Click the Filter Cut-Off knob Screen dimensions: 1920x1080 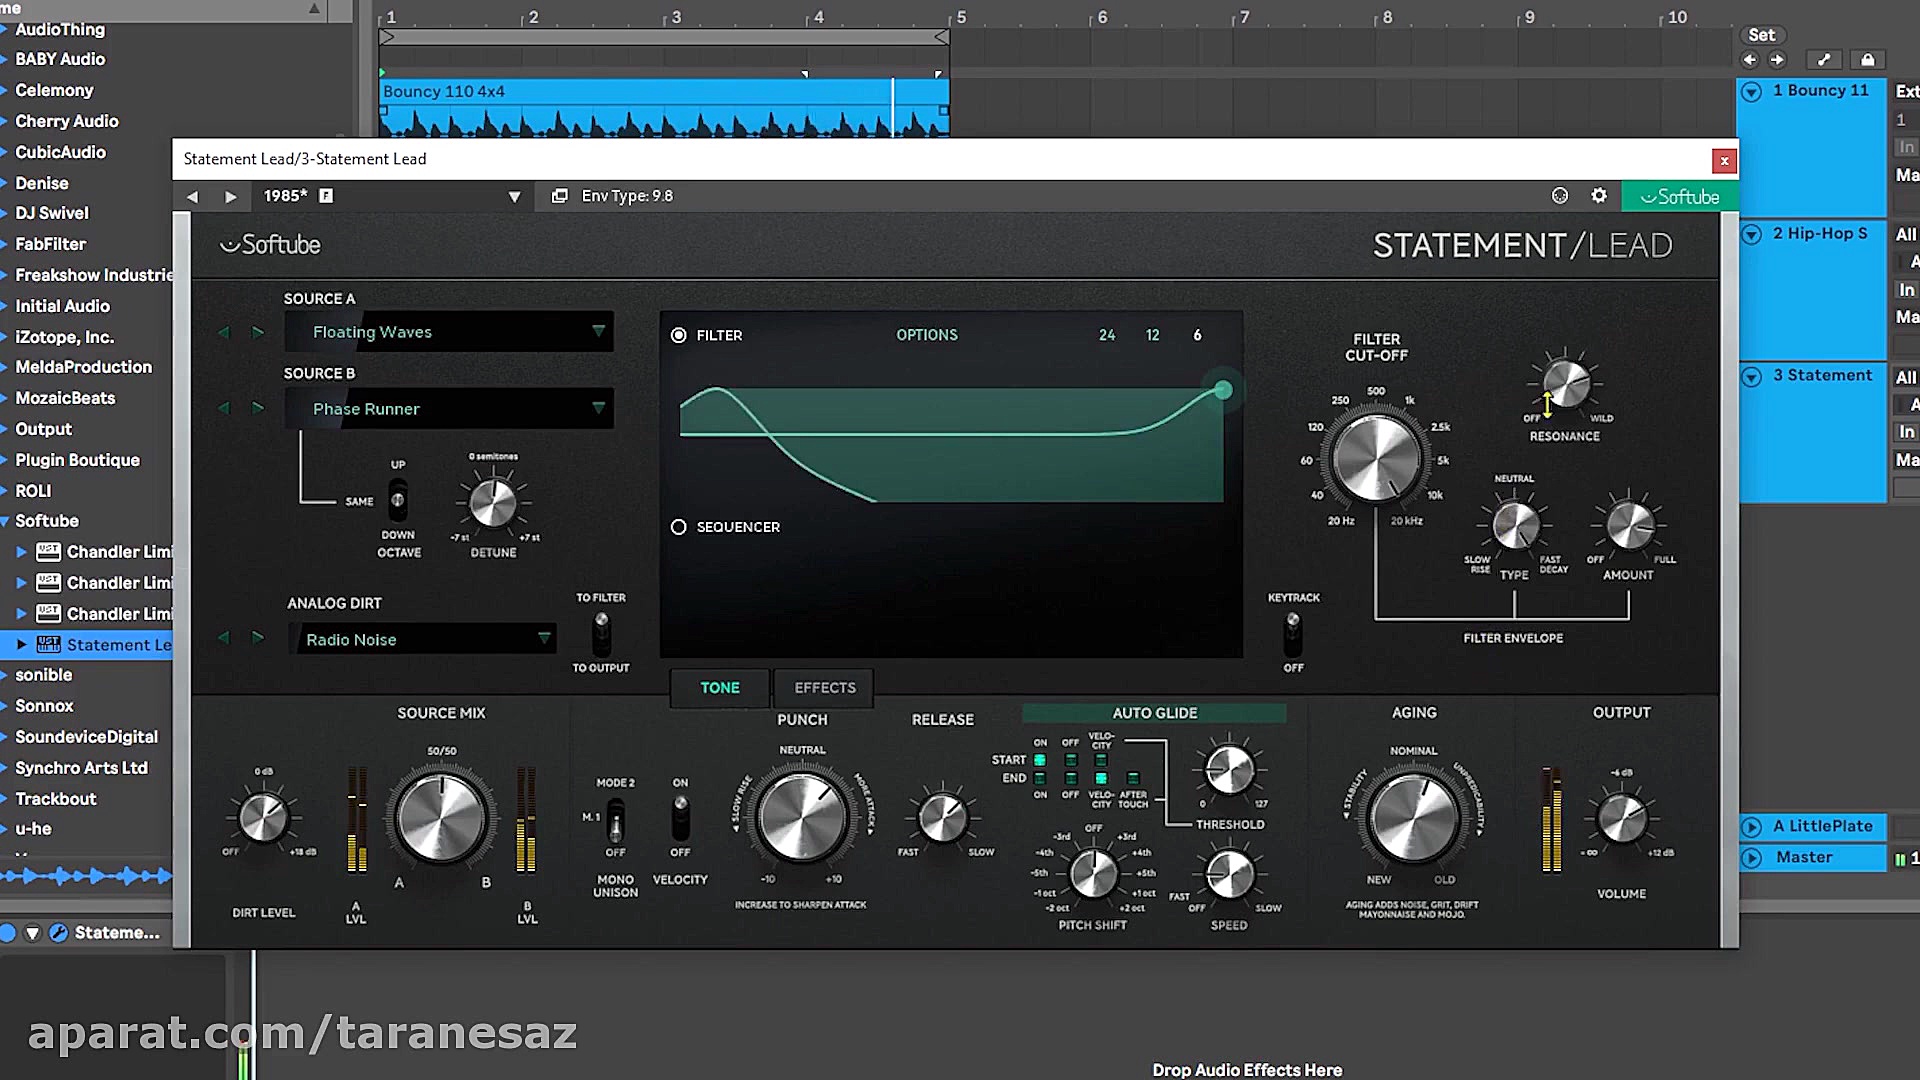tap(1377, 459)
